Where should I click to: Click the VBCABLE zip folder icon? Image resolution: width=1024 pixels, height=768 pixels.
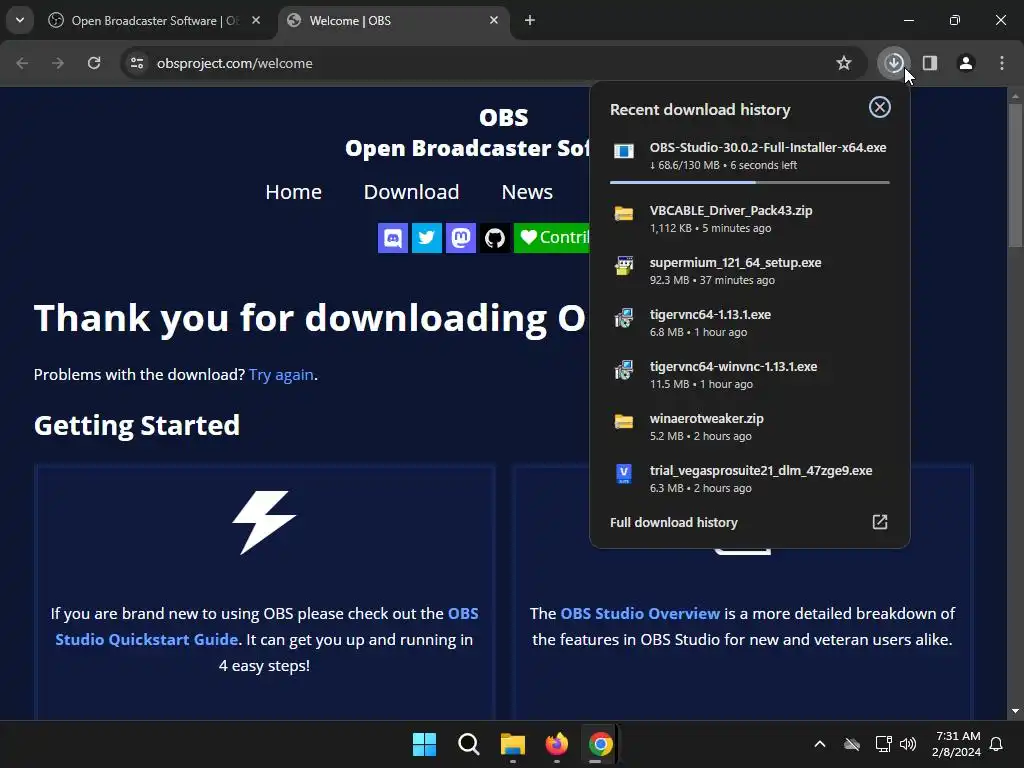pyautogui.click(x=624, y=214)
